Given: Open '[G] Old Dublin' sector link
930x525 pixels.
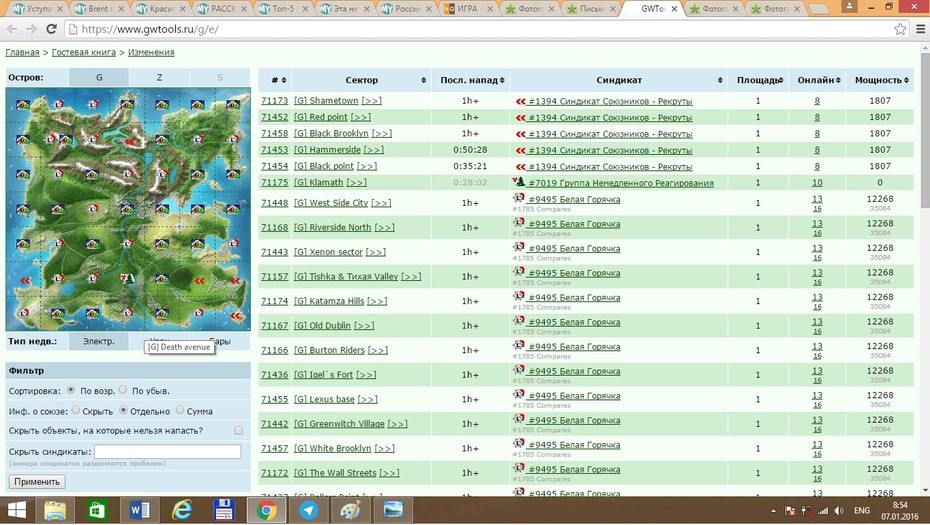Looking at the screenshot, I should pyautogui.click(x=323, y=326).
